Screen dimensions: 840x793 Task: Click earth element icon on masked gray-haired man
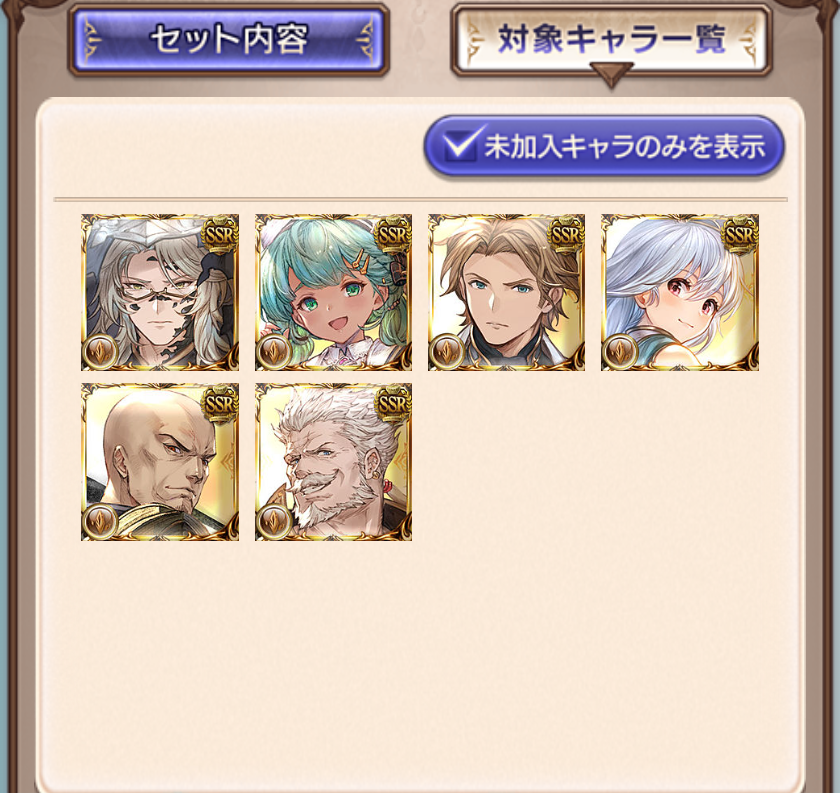pyautogui.click(x=100, y=352)
